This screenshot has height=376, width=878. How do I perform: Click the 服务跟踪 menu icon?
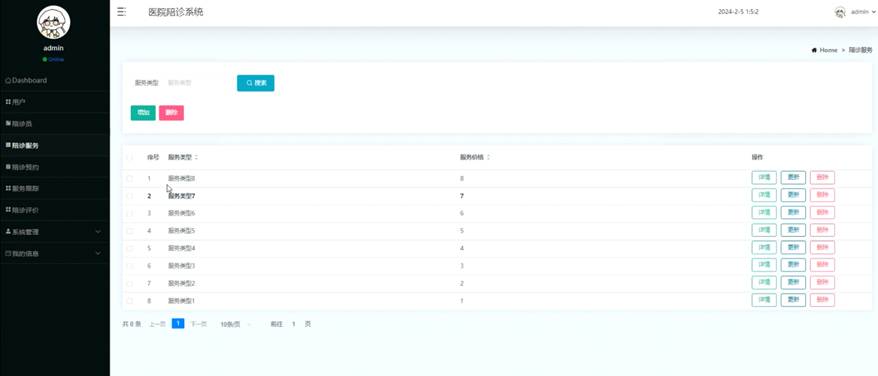pos(8,188)
